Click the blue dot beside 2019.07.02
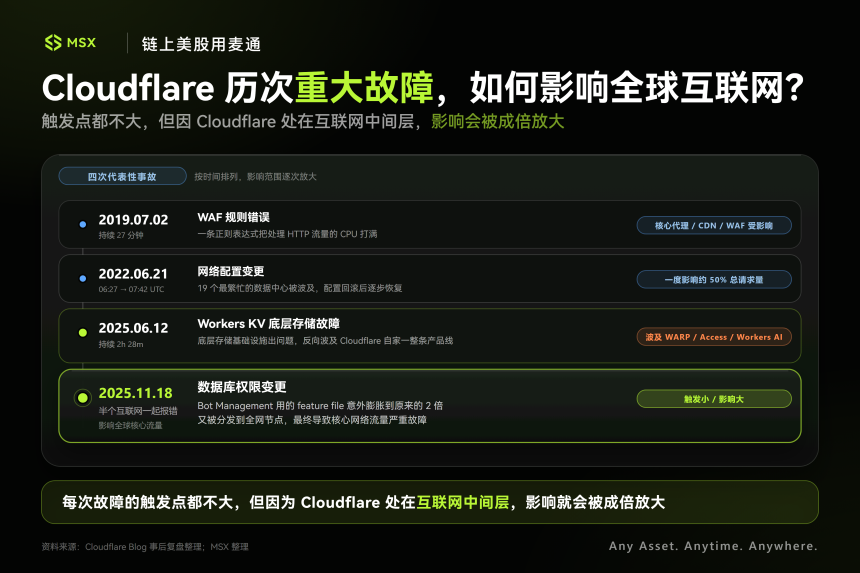This screenshot has width=860, height=573. pyautogui.click(x=83, y=224)
